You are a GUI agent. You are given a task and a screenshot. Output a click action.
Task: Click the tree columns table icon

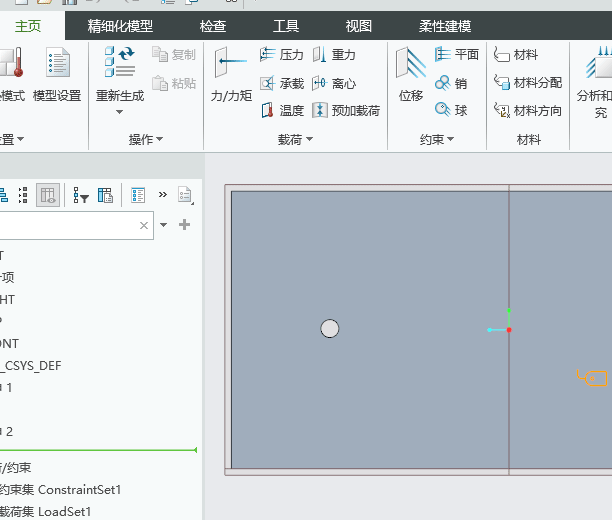pyautogui.click(x=105, y=195)
